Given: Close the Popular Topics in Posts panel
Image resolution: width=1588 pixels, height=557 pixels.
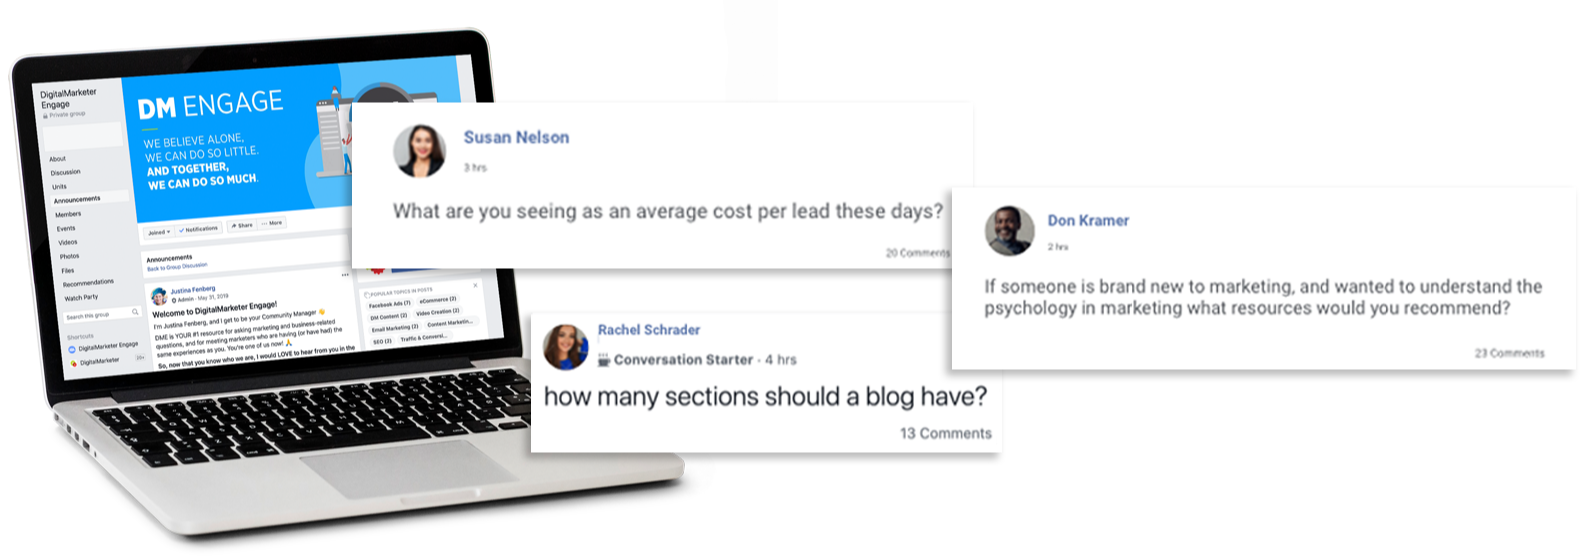Looking at the screenshot, I should pyautogui.click(x=476, y=286).
